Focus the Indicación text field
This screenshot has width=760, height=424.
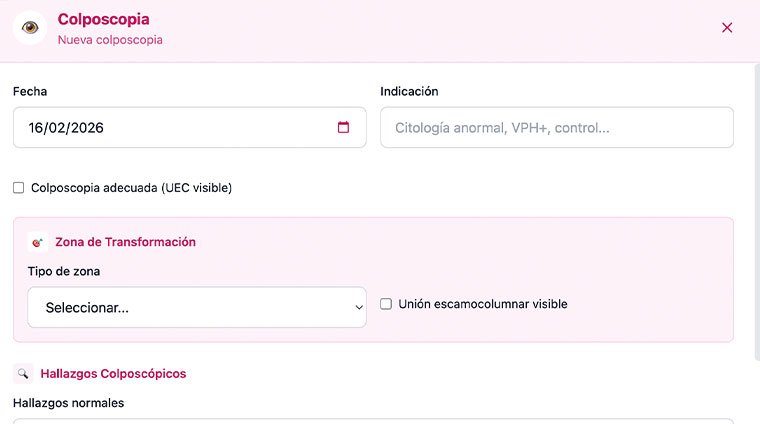(556, 128)
